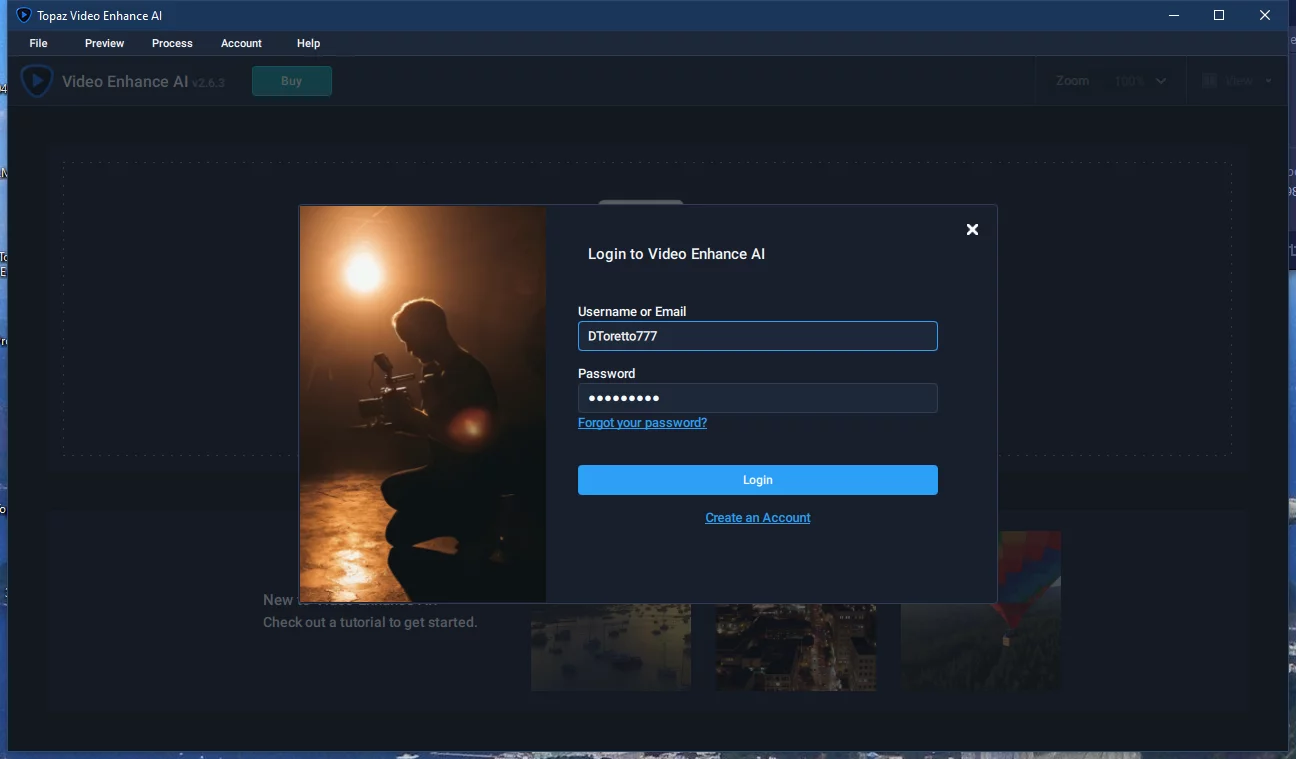Open the harbor boats tutorial thumbnail
Screen dimensions: 1296x759
[611, 646]
